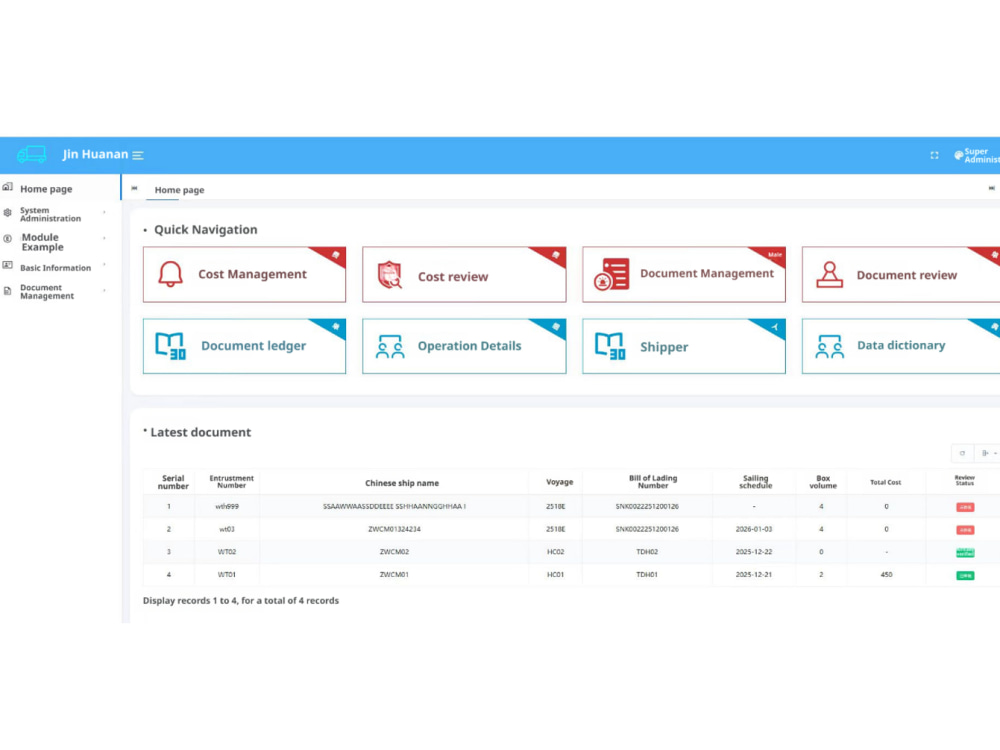1000x750 pixels.
Task: Open the Shipper quick card
Action: (x=684, y=346)
